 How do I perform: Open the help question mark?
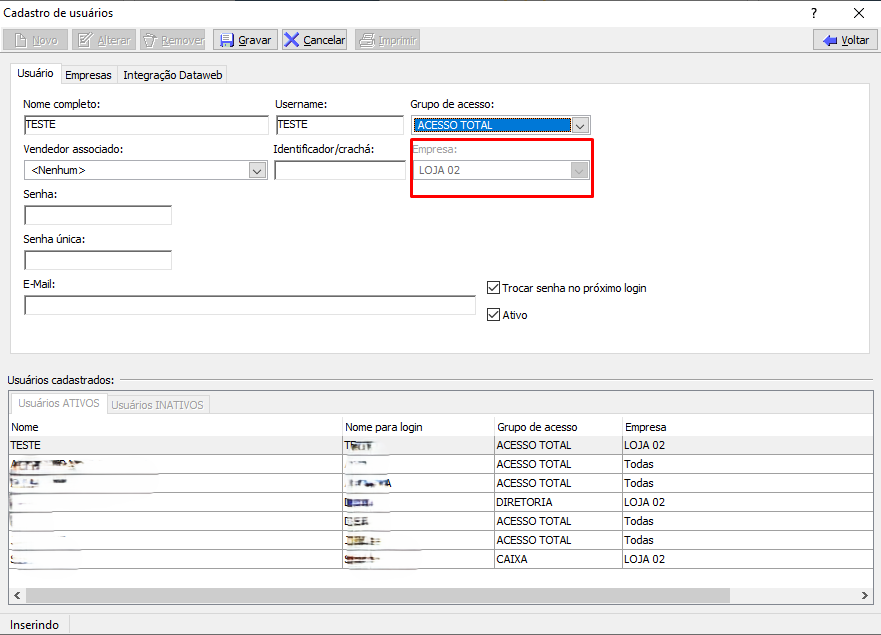pyautogui.click(x=814, y=13)
